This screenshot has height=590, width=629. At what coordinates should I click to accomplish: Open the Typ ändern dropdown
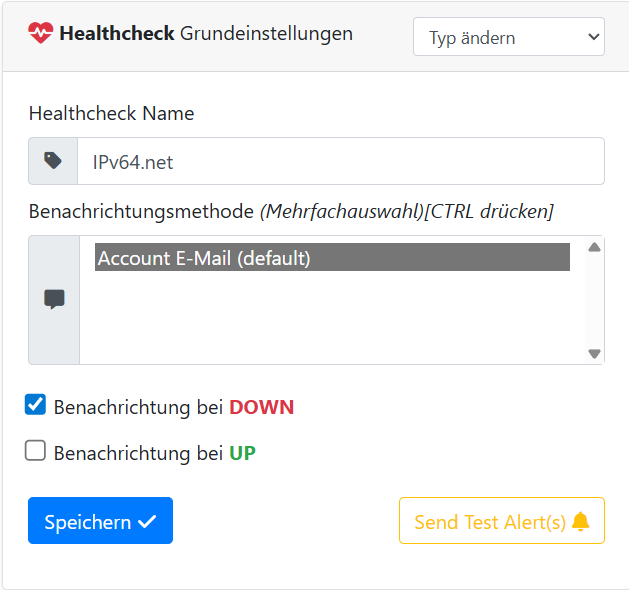pyautogui.click(x=508, y=38)
